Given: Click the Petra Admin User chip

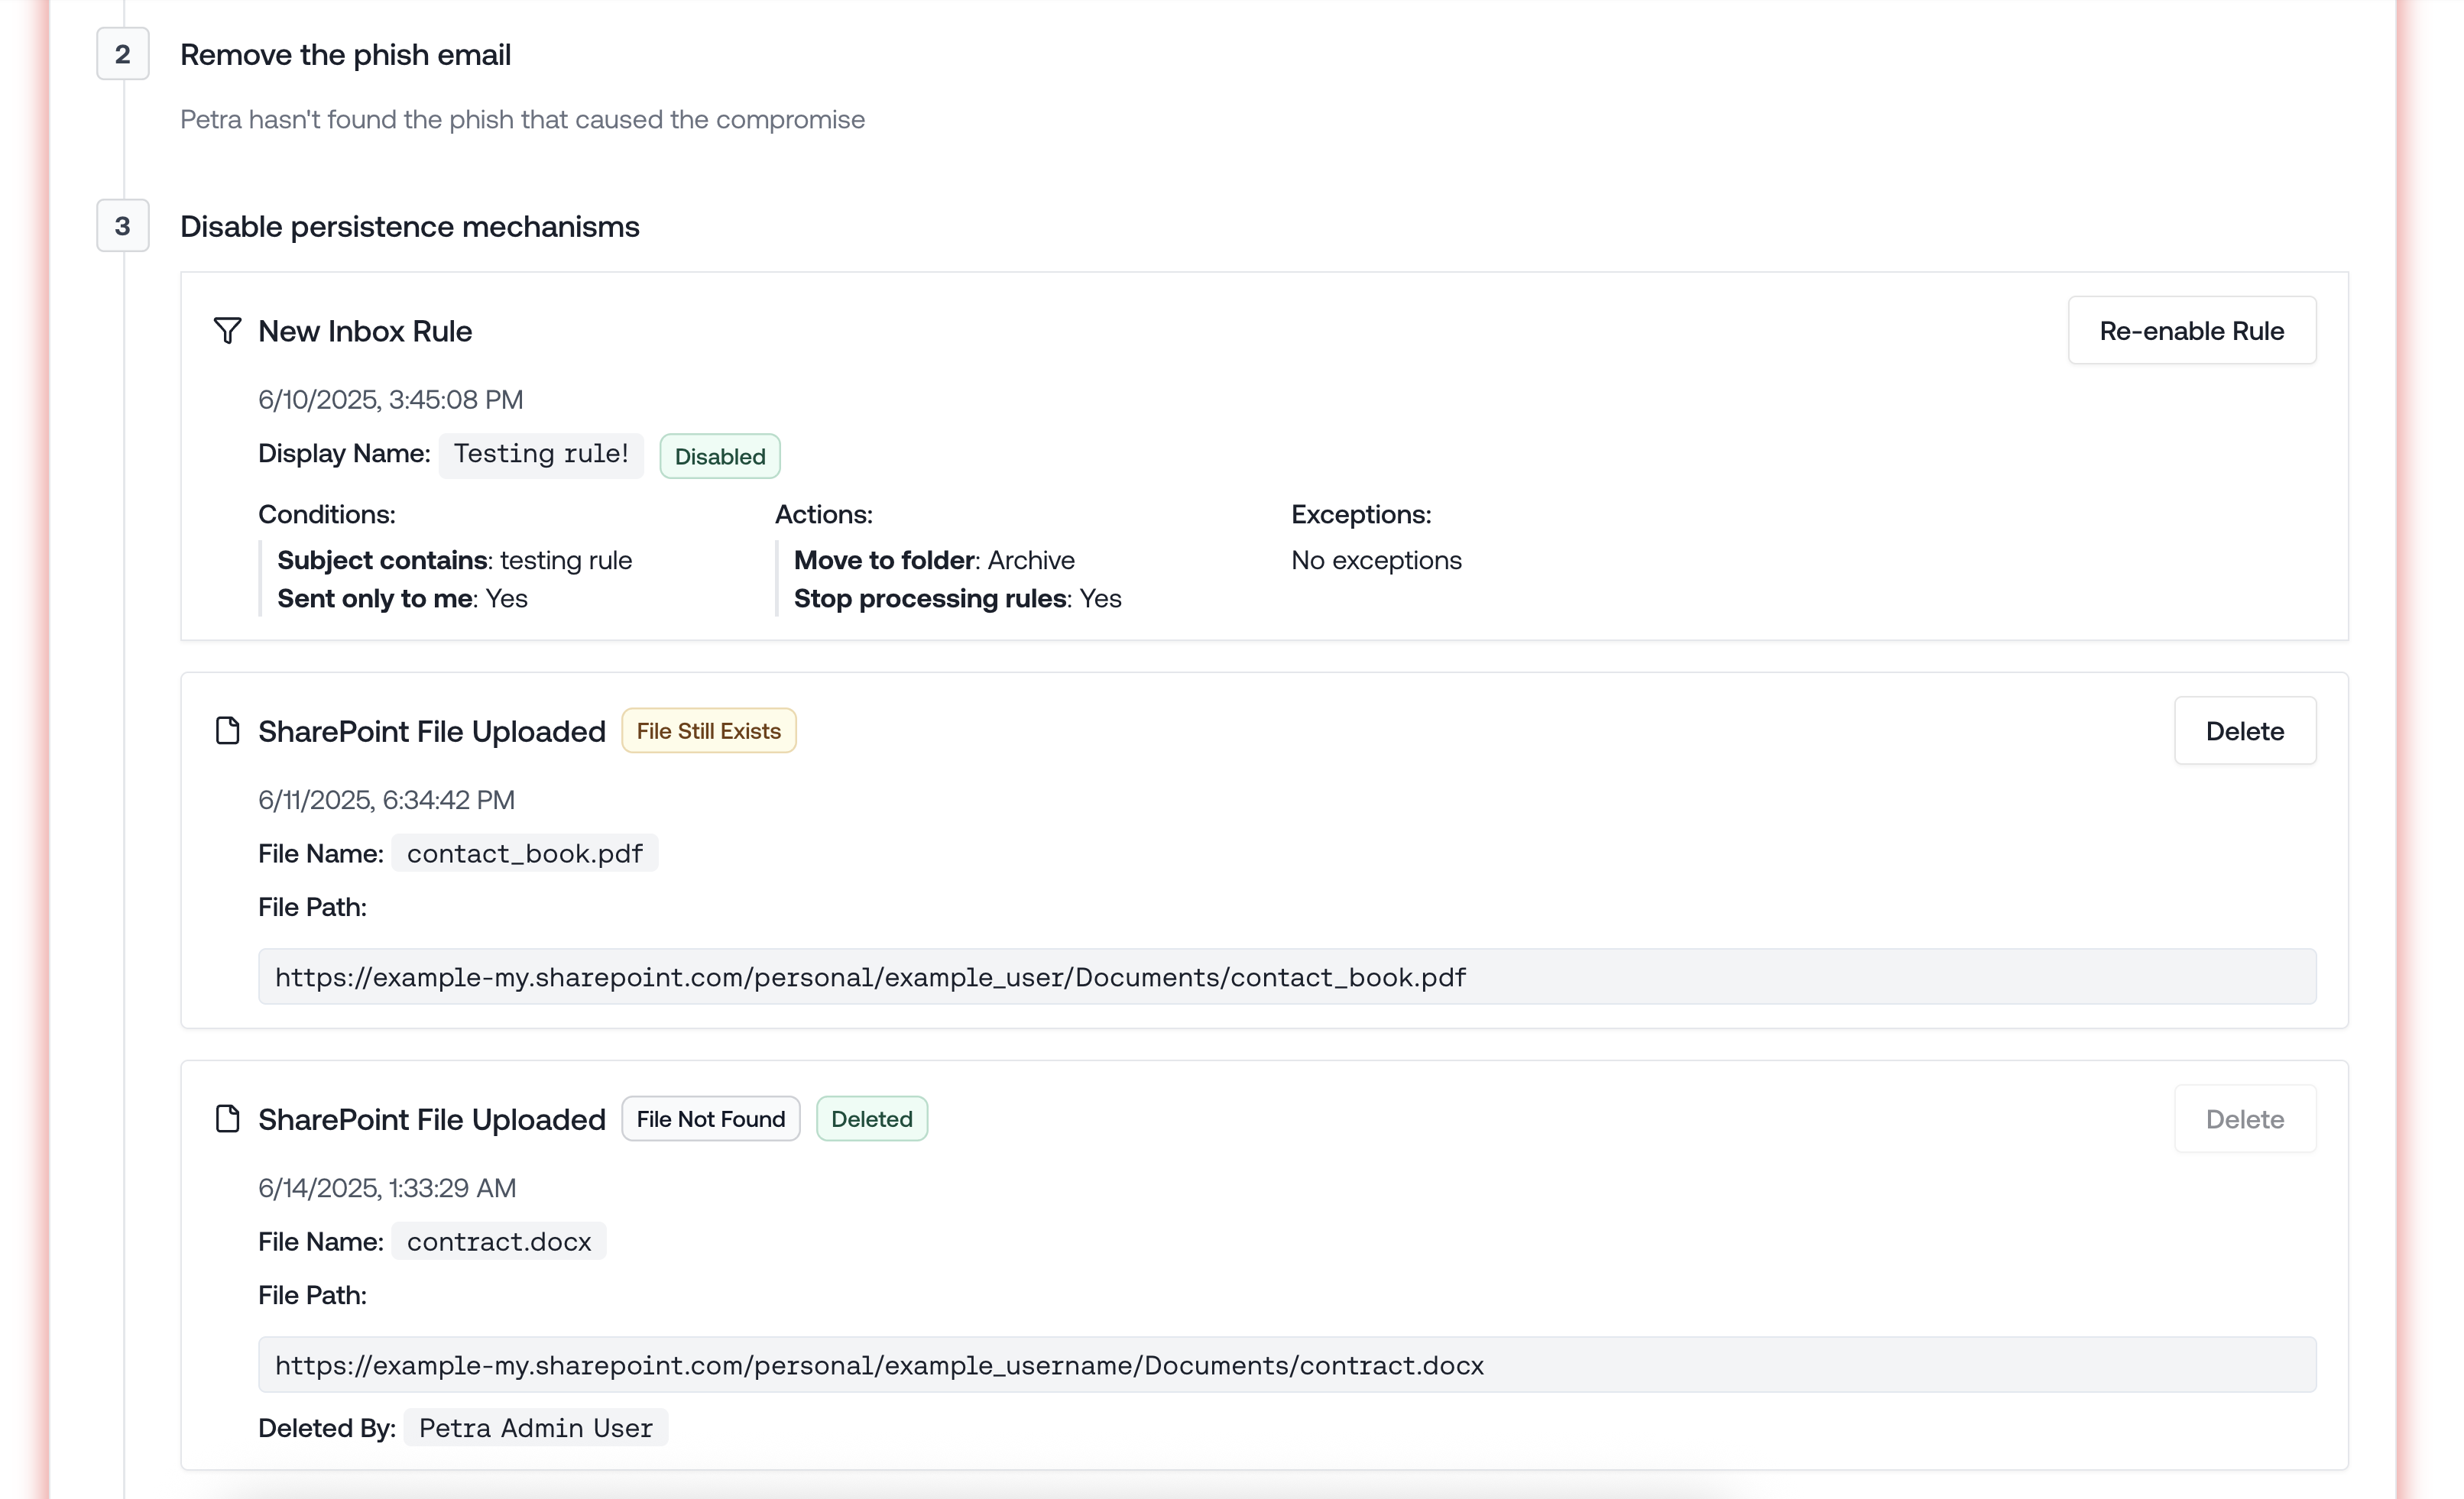Looking at the screenshot, I should 535,1428.
